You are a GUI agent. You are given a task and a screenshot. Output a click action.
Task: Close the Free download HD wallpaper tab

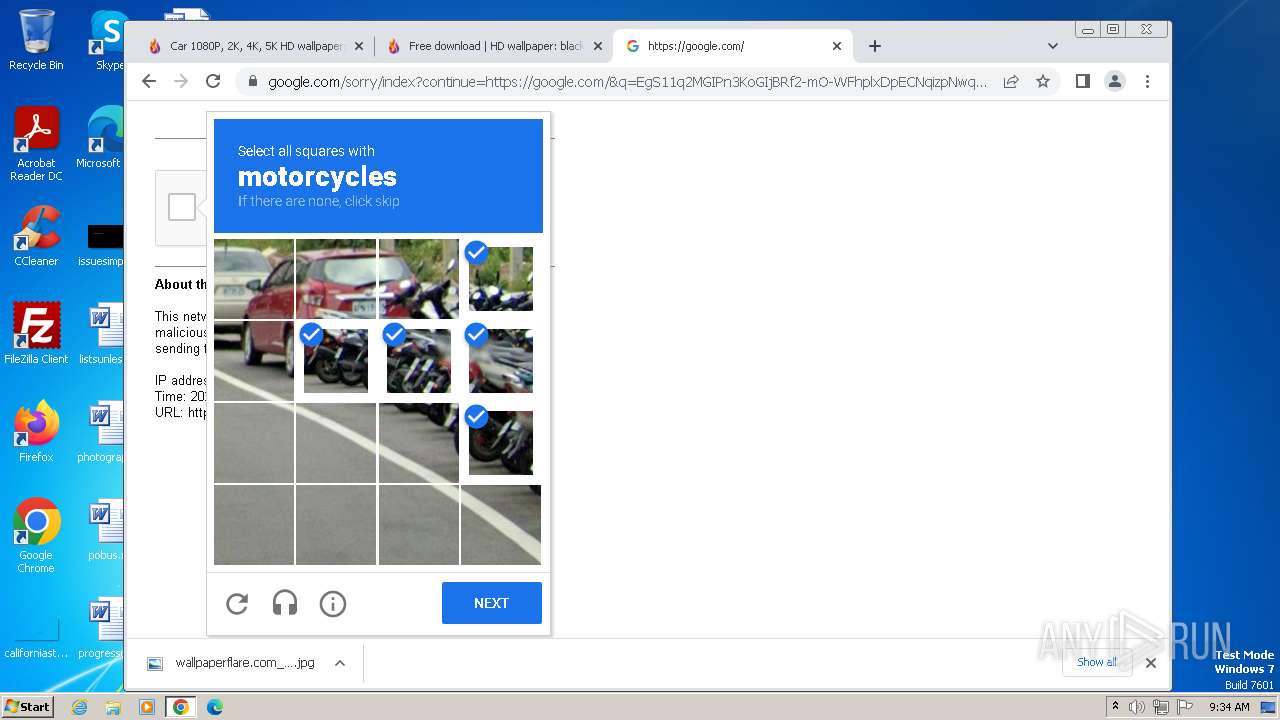coord(598,46)
